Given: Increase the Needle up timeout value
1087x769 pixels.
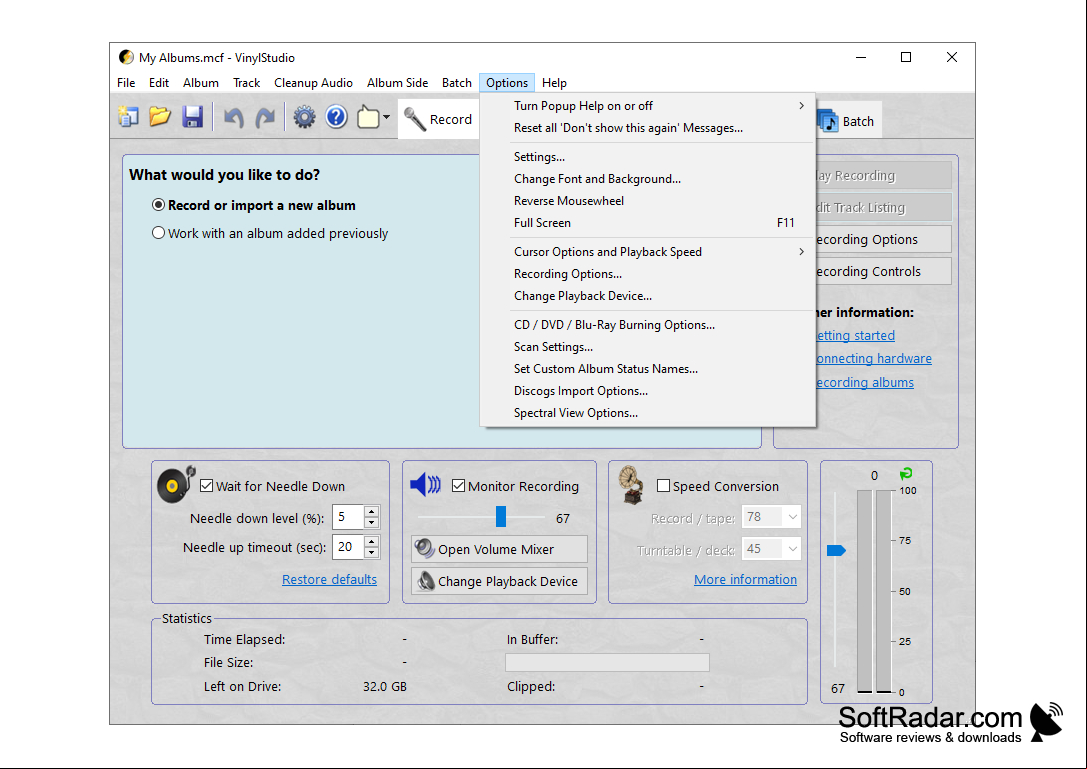Looking at the screenshot, I should pos(372,541).
